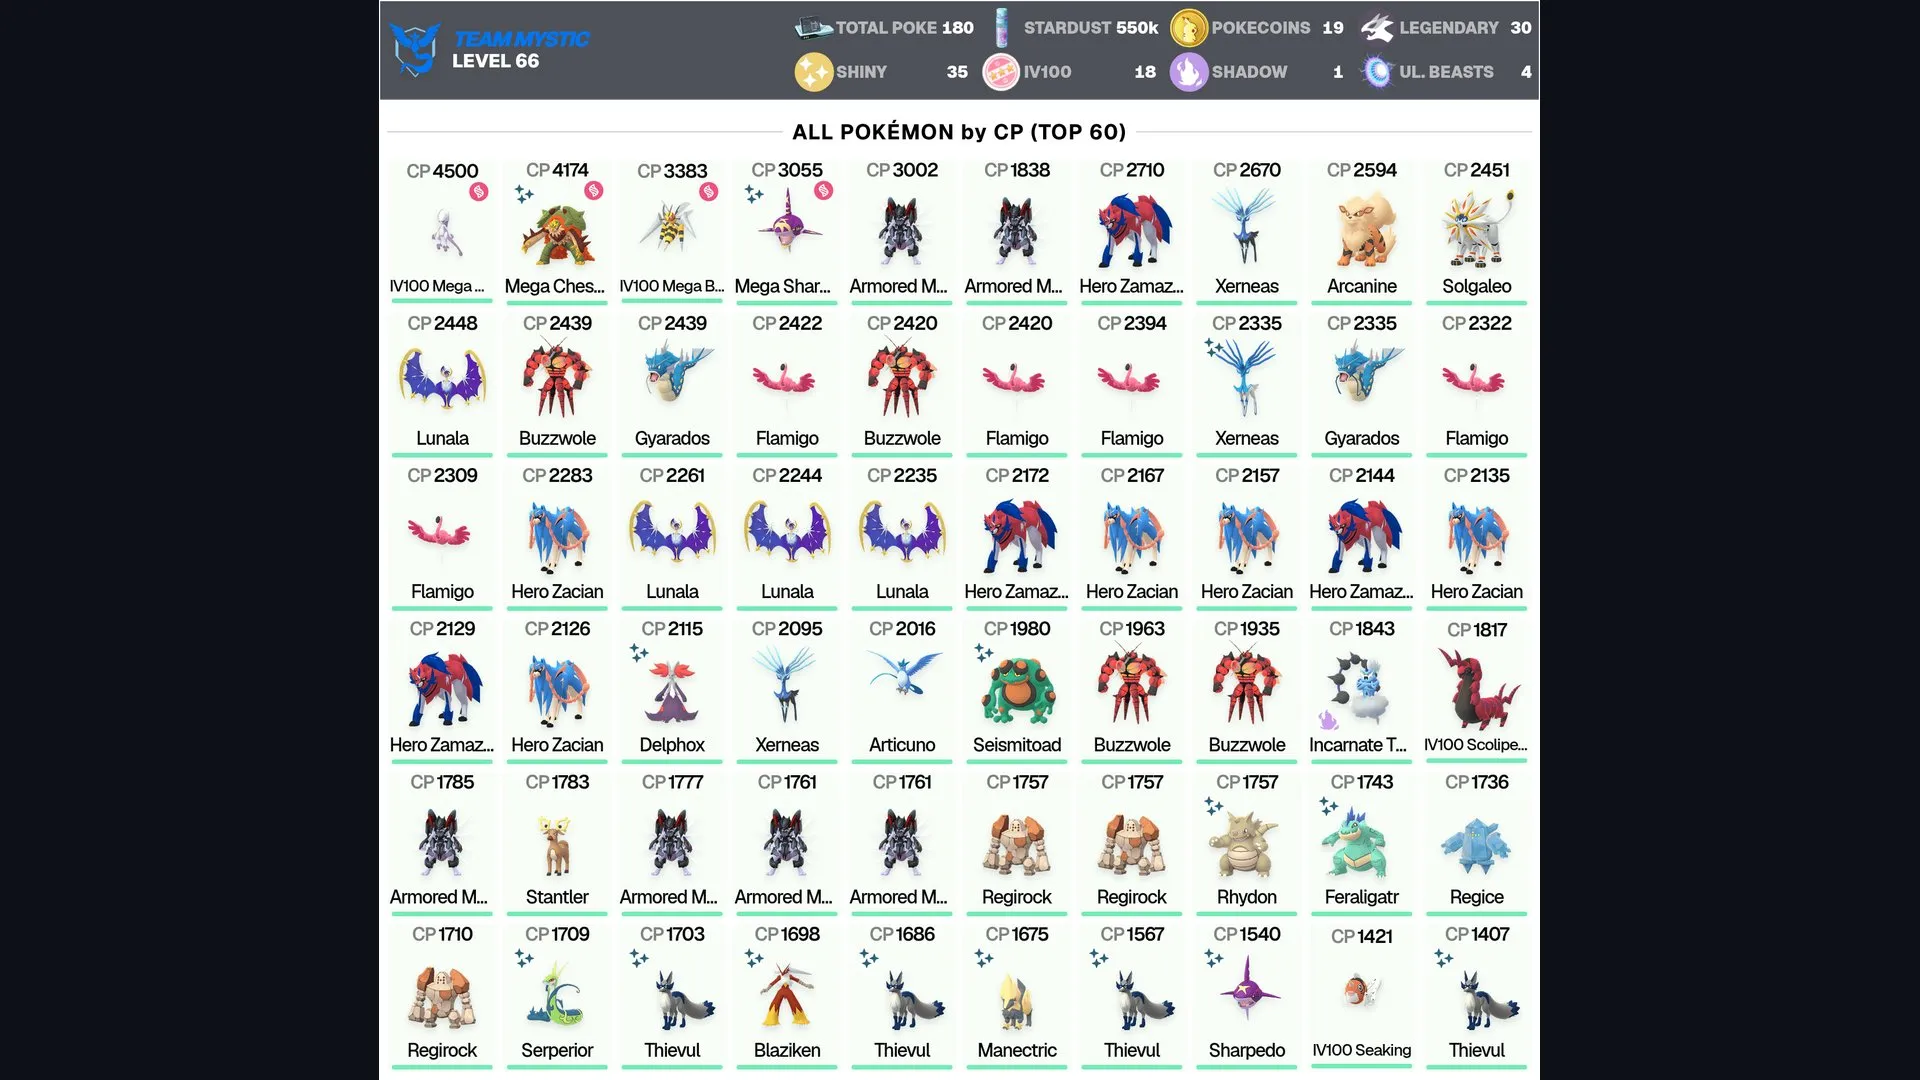Open the Articuno CP 2016 card
The image size is (1920, 1080).
pos(902,689)
